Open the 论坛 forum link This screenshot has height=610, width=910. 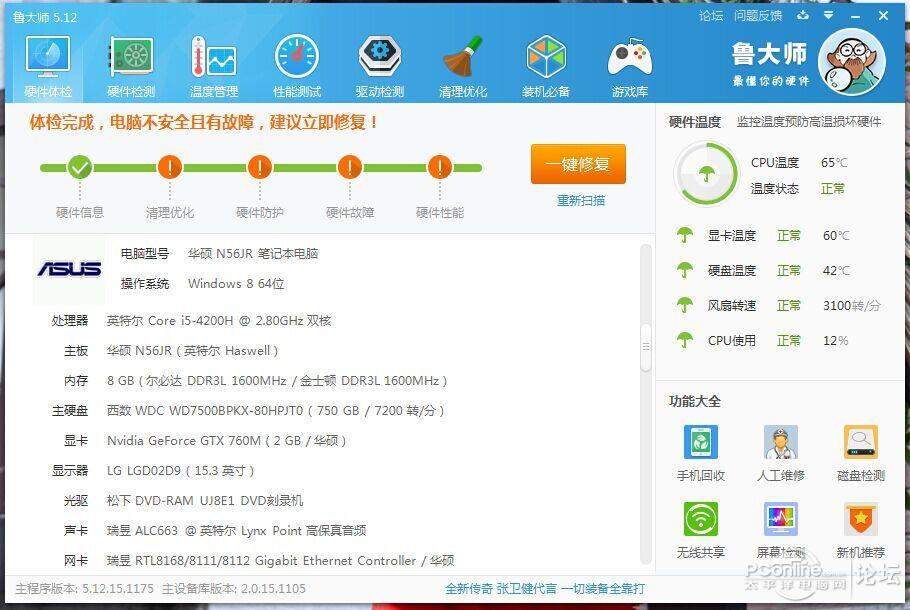click(x=711, y=16)
